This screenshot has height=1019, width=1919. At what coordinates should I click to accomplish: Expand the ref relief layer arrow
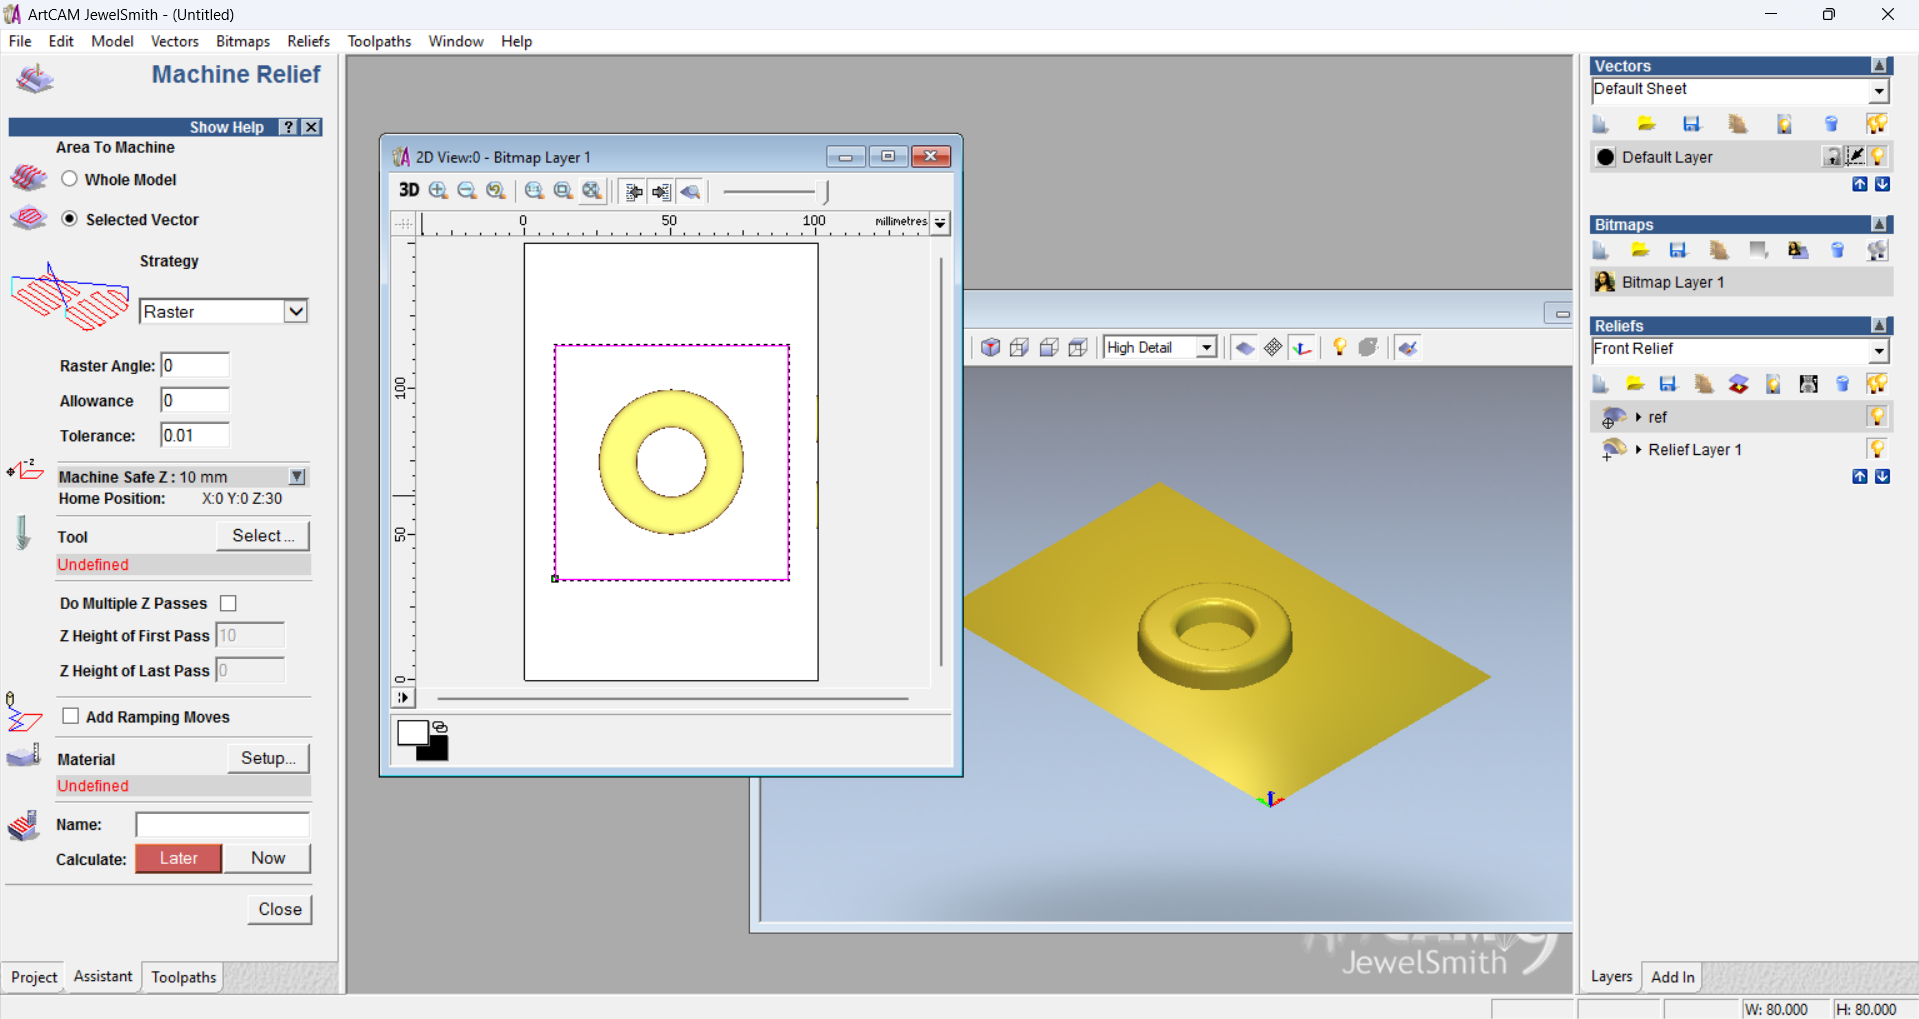click(x=1638, y=417)
